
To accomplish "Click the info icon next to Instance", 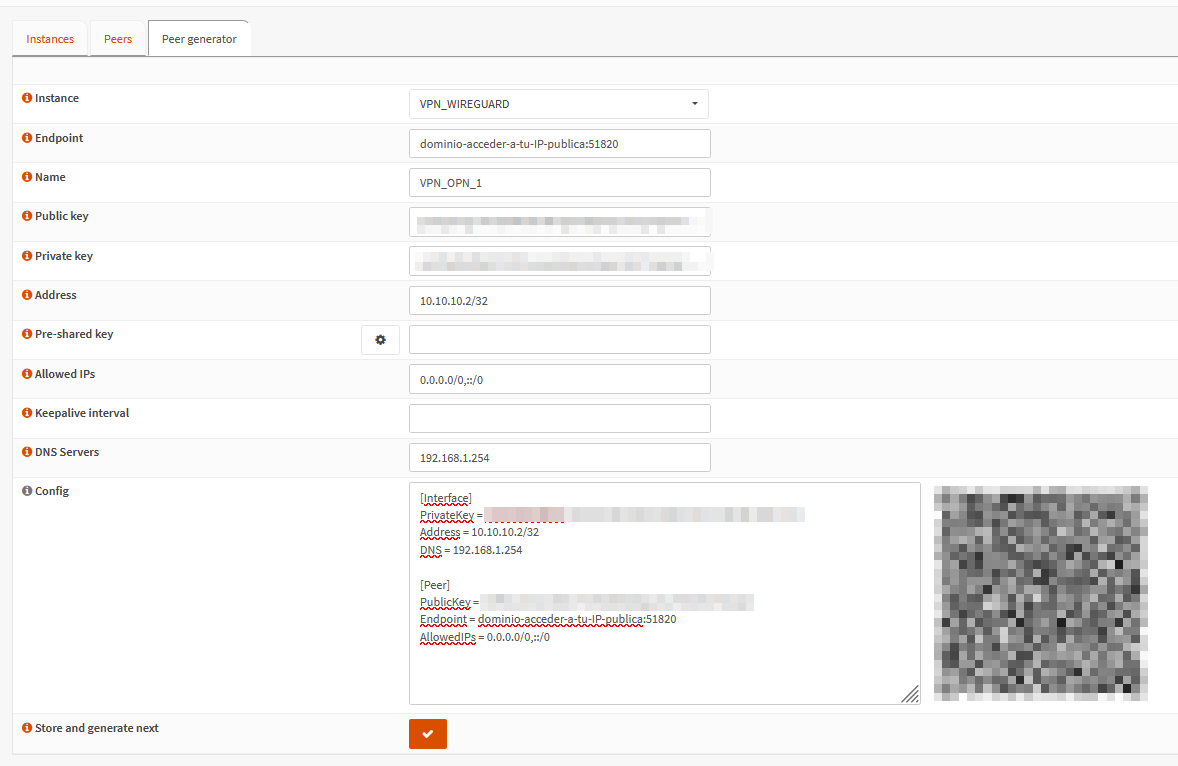I will [x=27, y=98].
